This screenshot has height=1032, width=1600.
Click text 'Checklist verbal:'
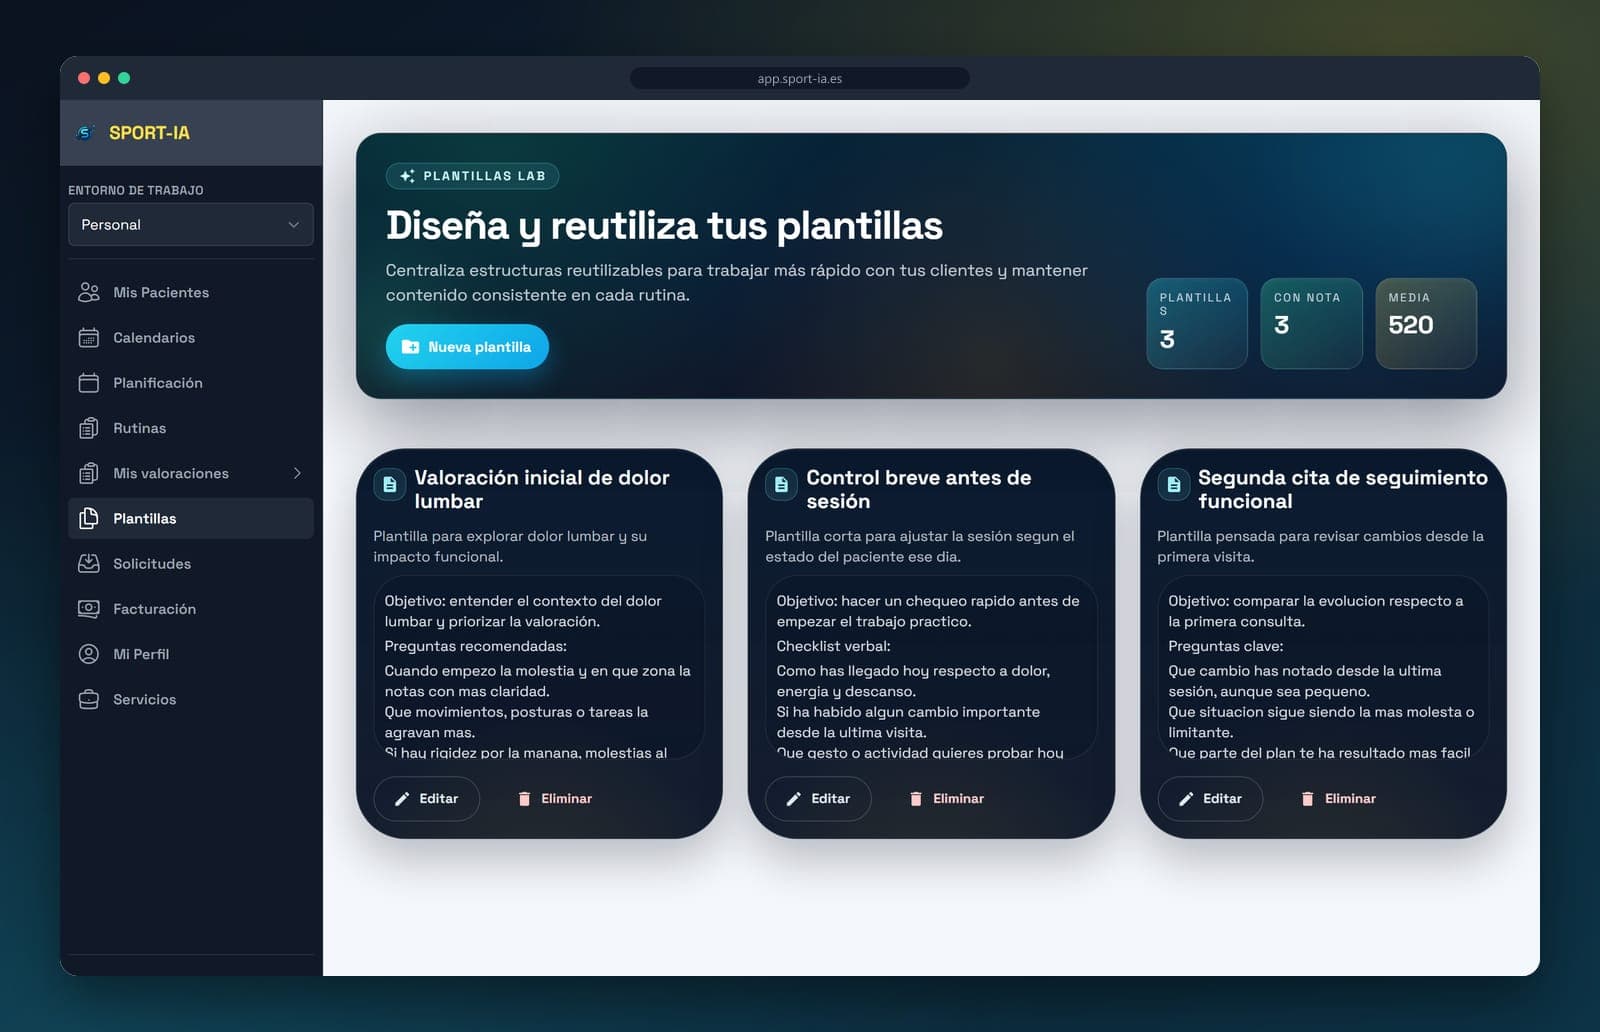coord(833,646)
